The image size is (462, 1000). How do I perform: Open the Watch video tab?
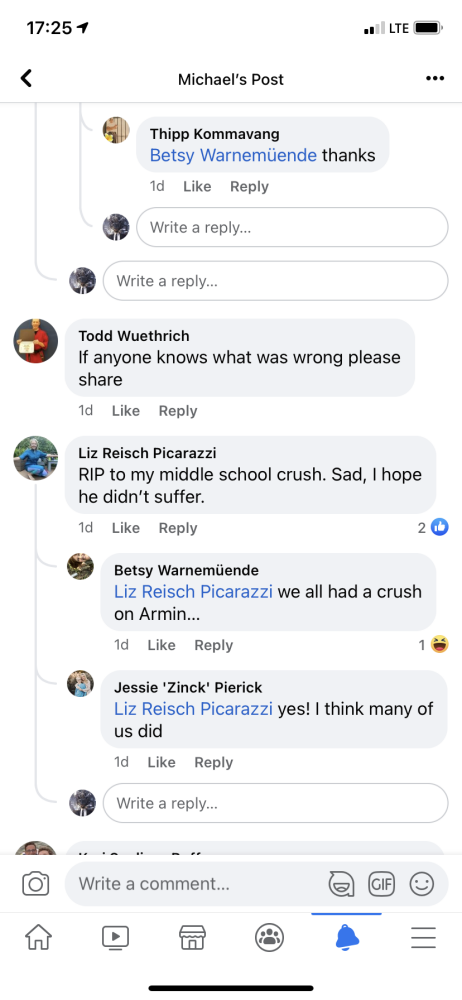(116, 938)
